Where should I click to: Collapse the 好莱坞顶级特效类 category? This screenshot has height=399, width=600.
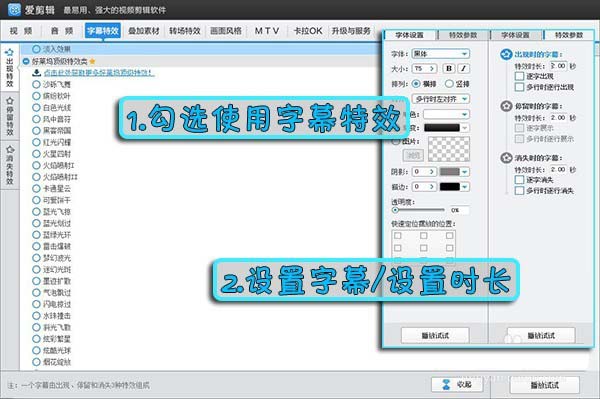click(x=26, y=61)
